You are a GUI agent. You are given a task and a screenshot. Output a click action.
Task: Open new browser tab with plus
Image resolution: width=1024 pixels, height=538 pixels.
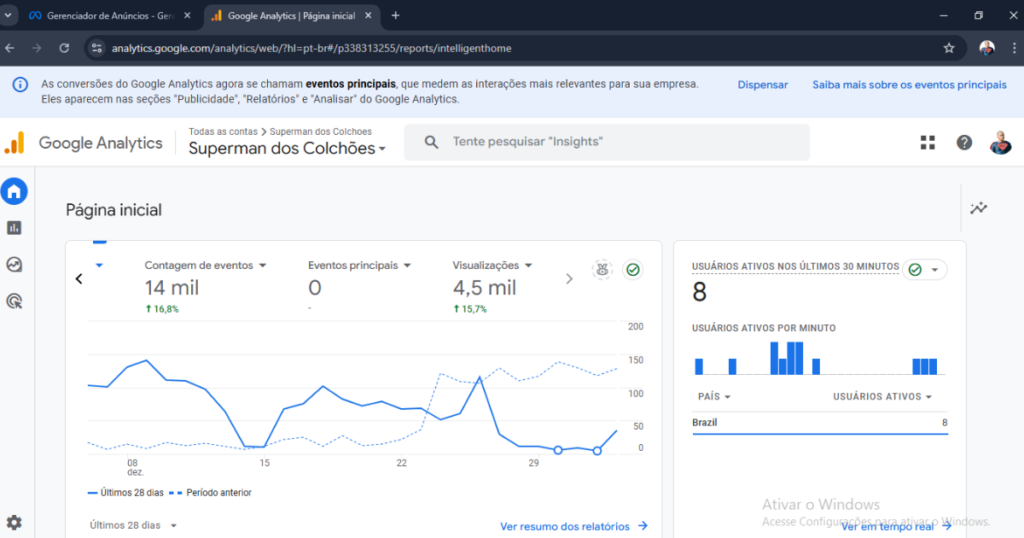tap(395, 15)
